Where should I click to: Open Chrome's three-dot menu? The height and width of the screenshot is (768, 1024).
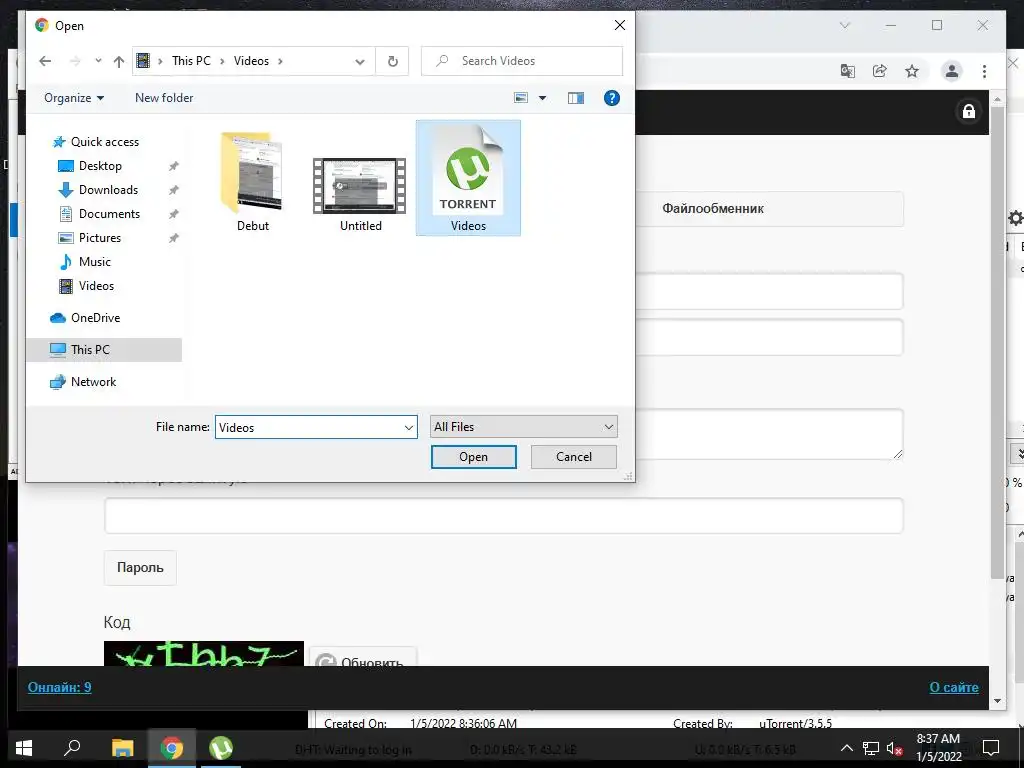pos(984,71)
